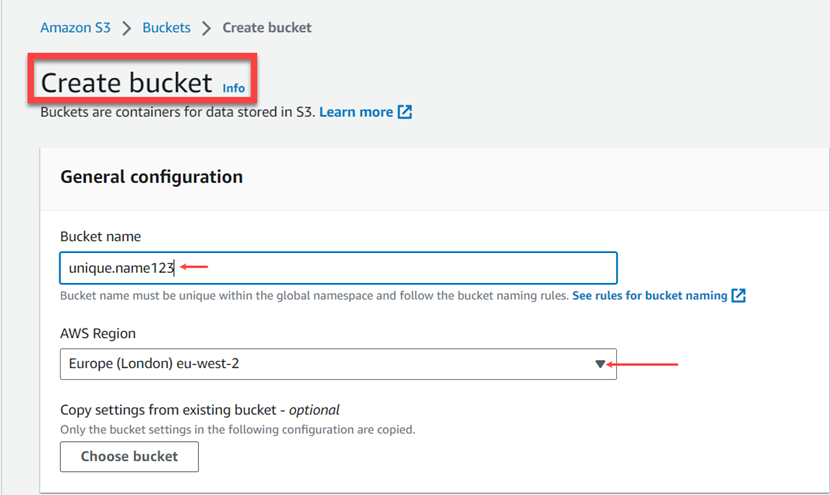
Task: Click 'Buckets are containers for data' description
Action: (x=178, y=112)
